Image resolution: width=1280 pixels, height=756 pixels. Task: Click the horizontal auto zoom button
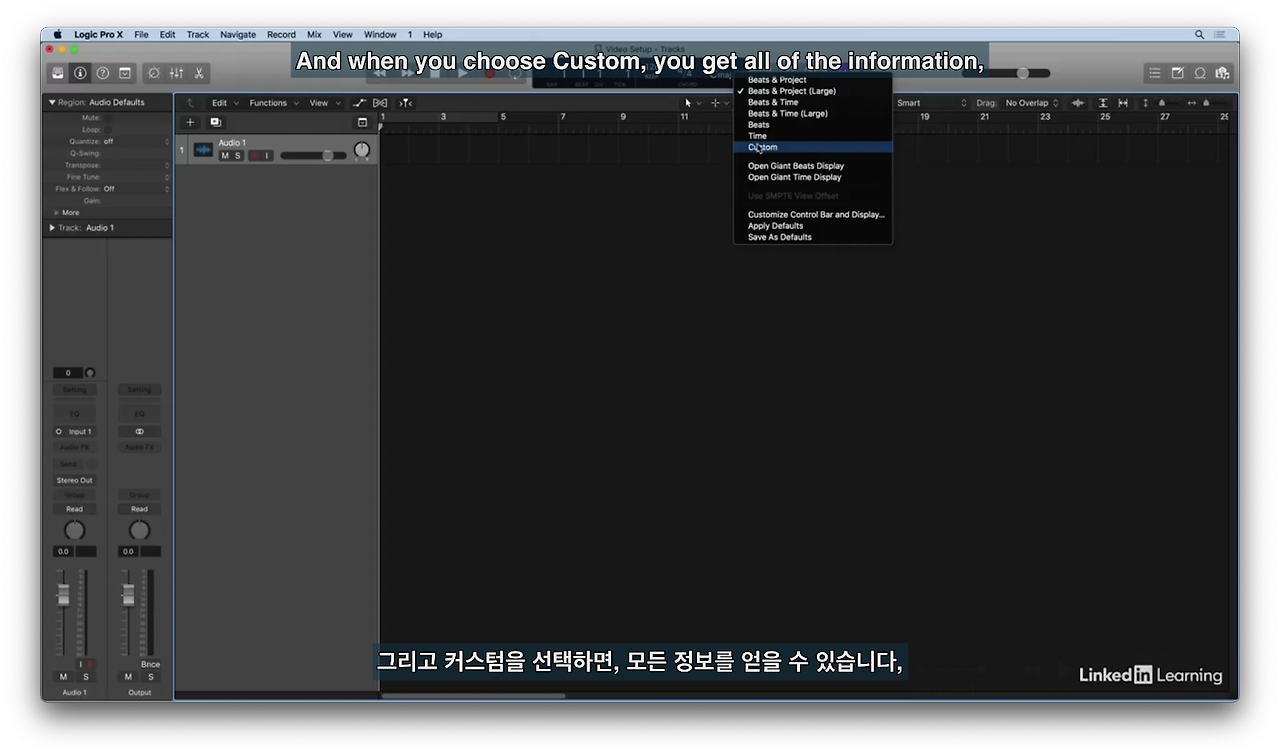click(x=1123, y=103)
